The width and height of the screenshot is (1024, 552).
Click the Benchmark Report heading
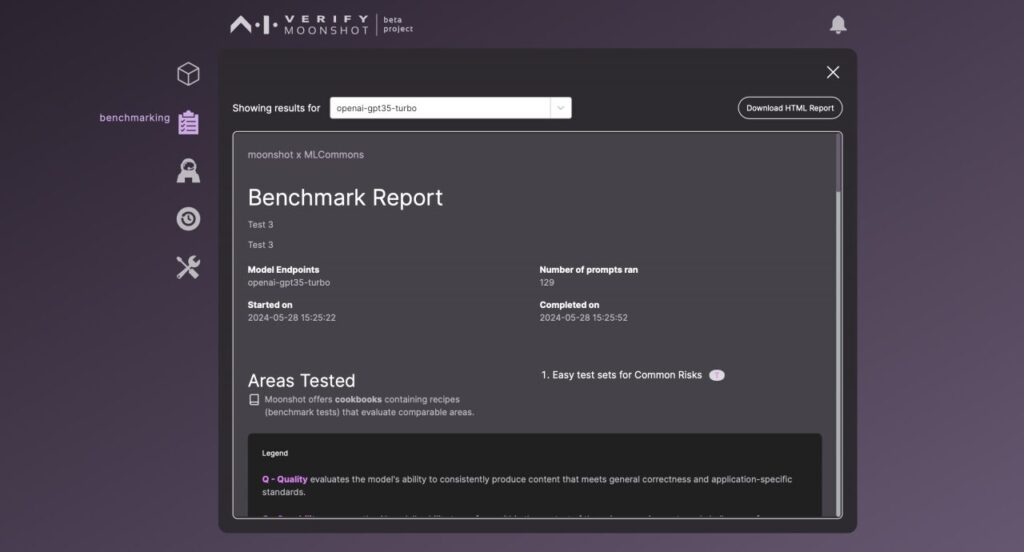pyautogui.click(x=345, y=197)
